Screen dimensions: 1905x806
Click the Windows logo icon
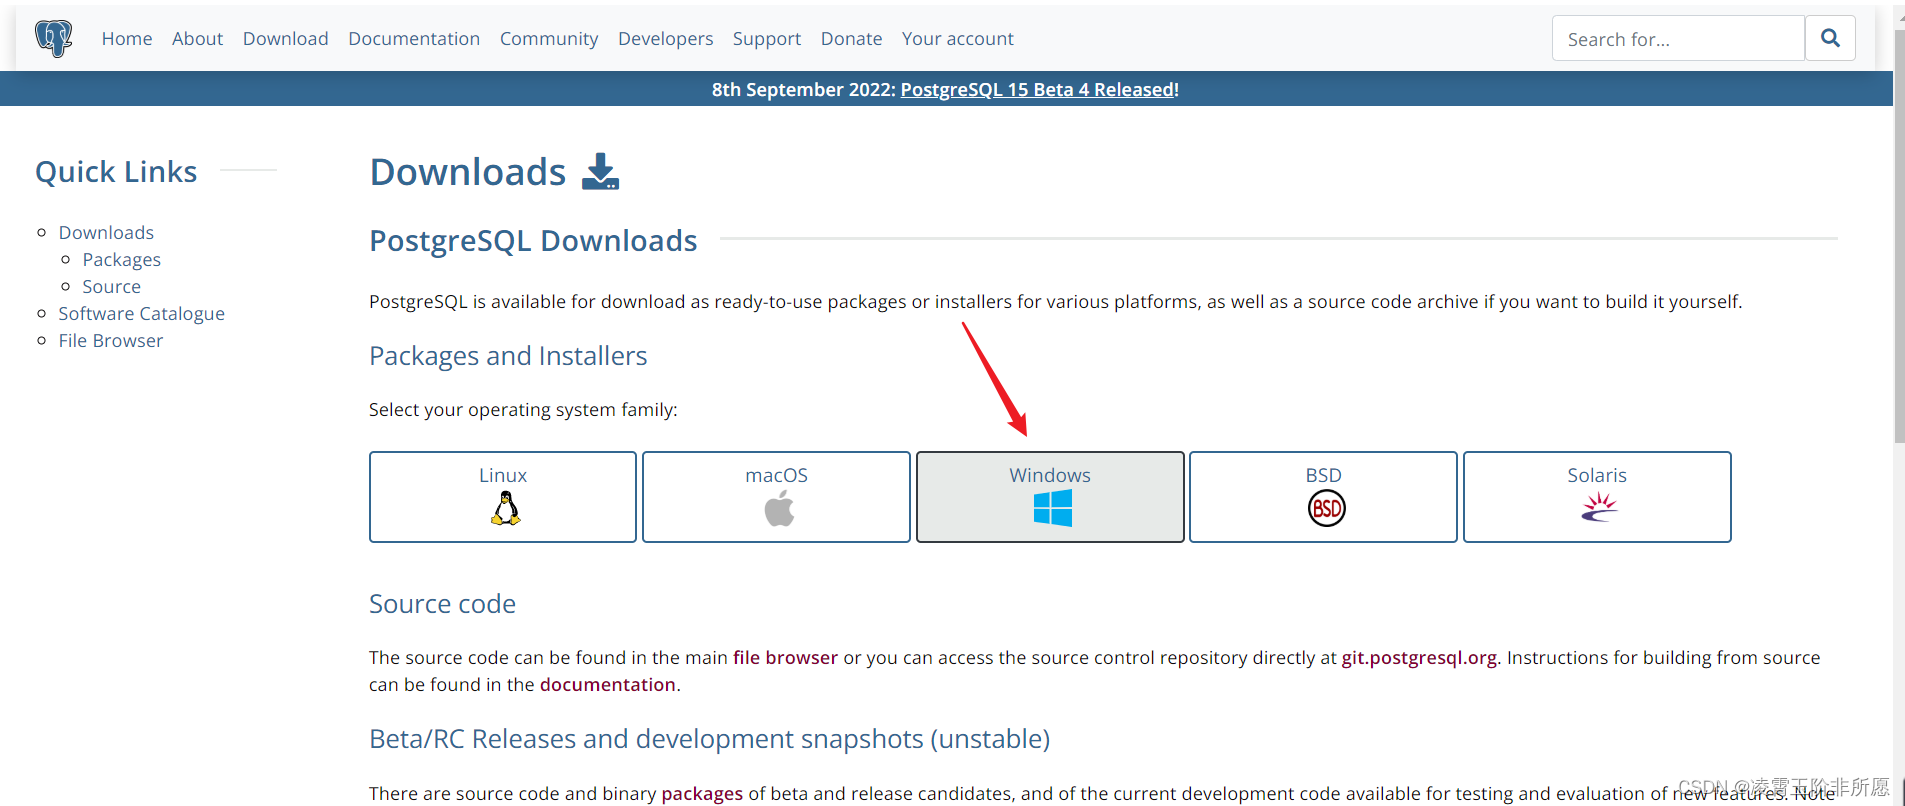tap(1053, 508)
